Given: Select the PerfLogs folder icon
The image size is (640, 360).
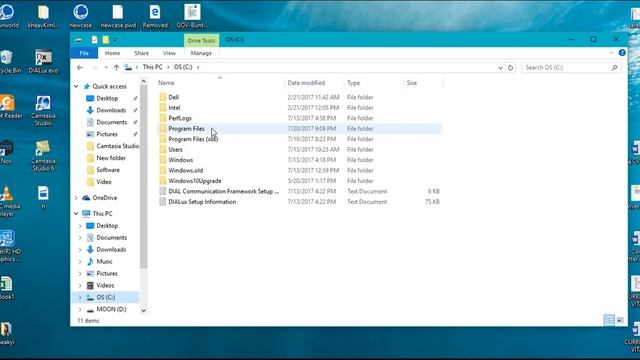Looking at the screenshot, I should coord(162,118).
